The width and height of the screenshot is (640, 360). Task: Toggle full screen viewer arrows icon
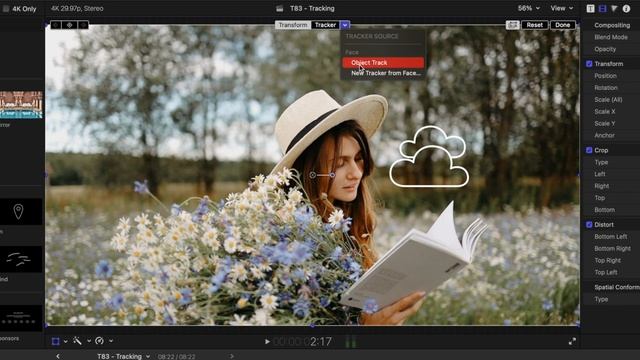(572, 341)
